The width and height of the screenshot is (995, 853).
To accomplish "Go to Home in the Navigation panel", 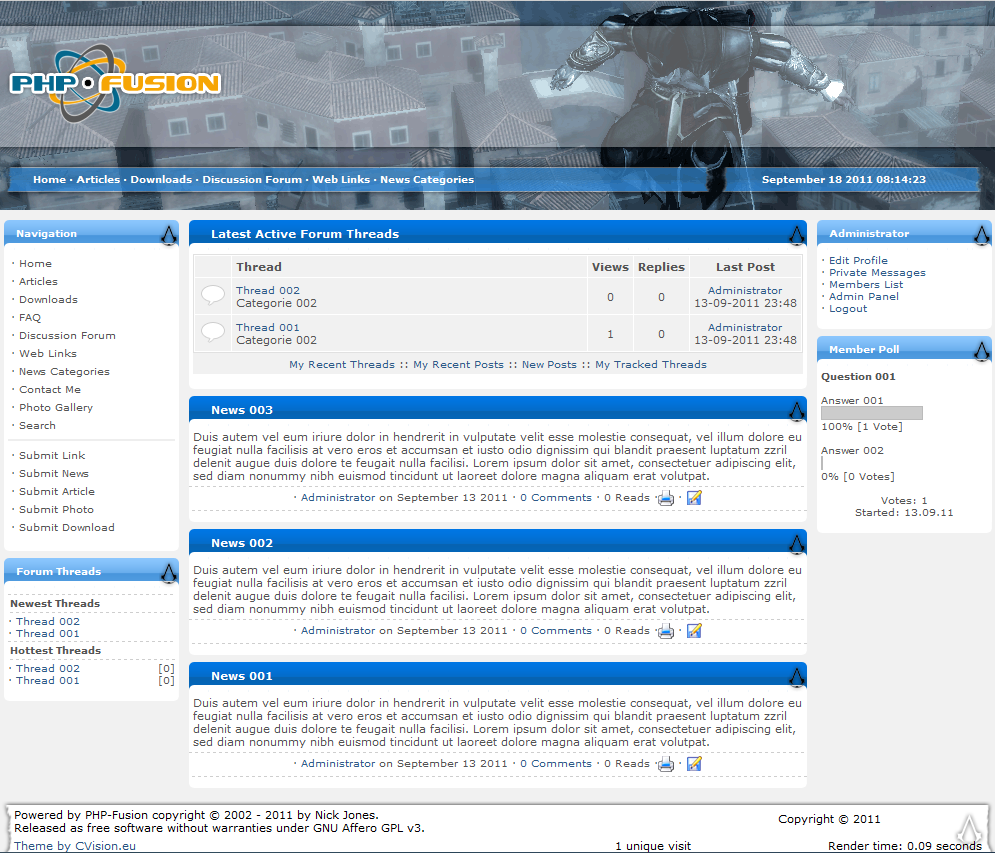I will click(36, 263).
